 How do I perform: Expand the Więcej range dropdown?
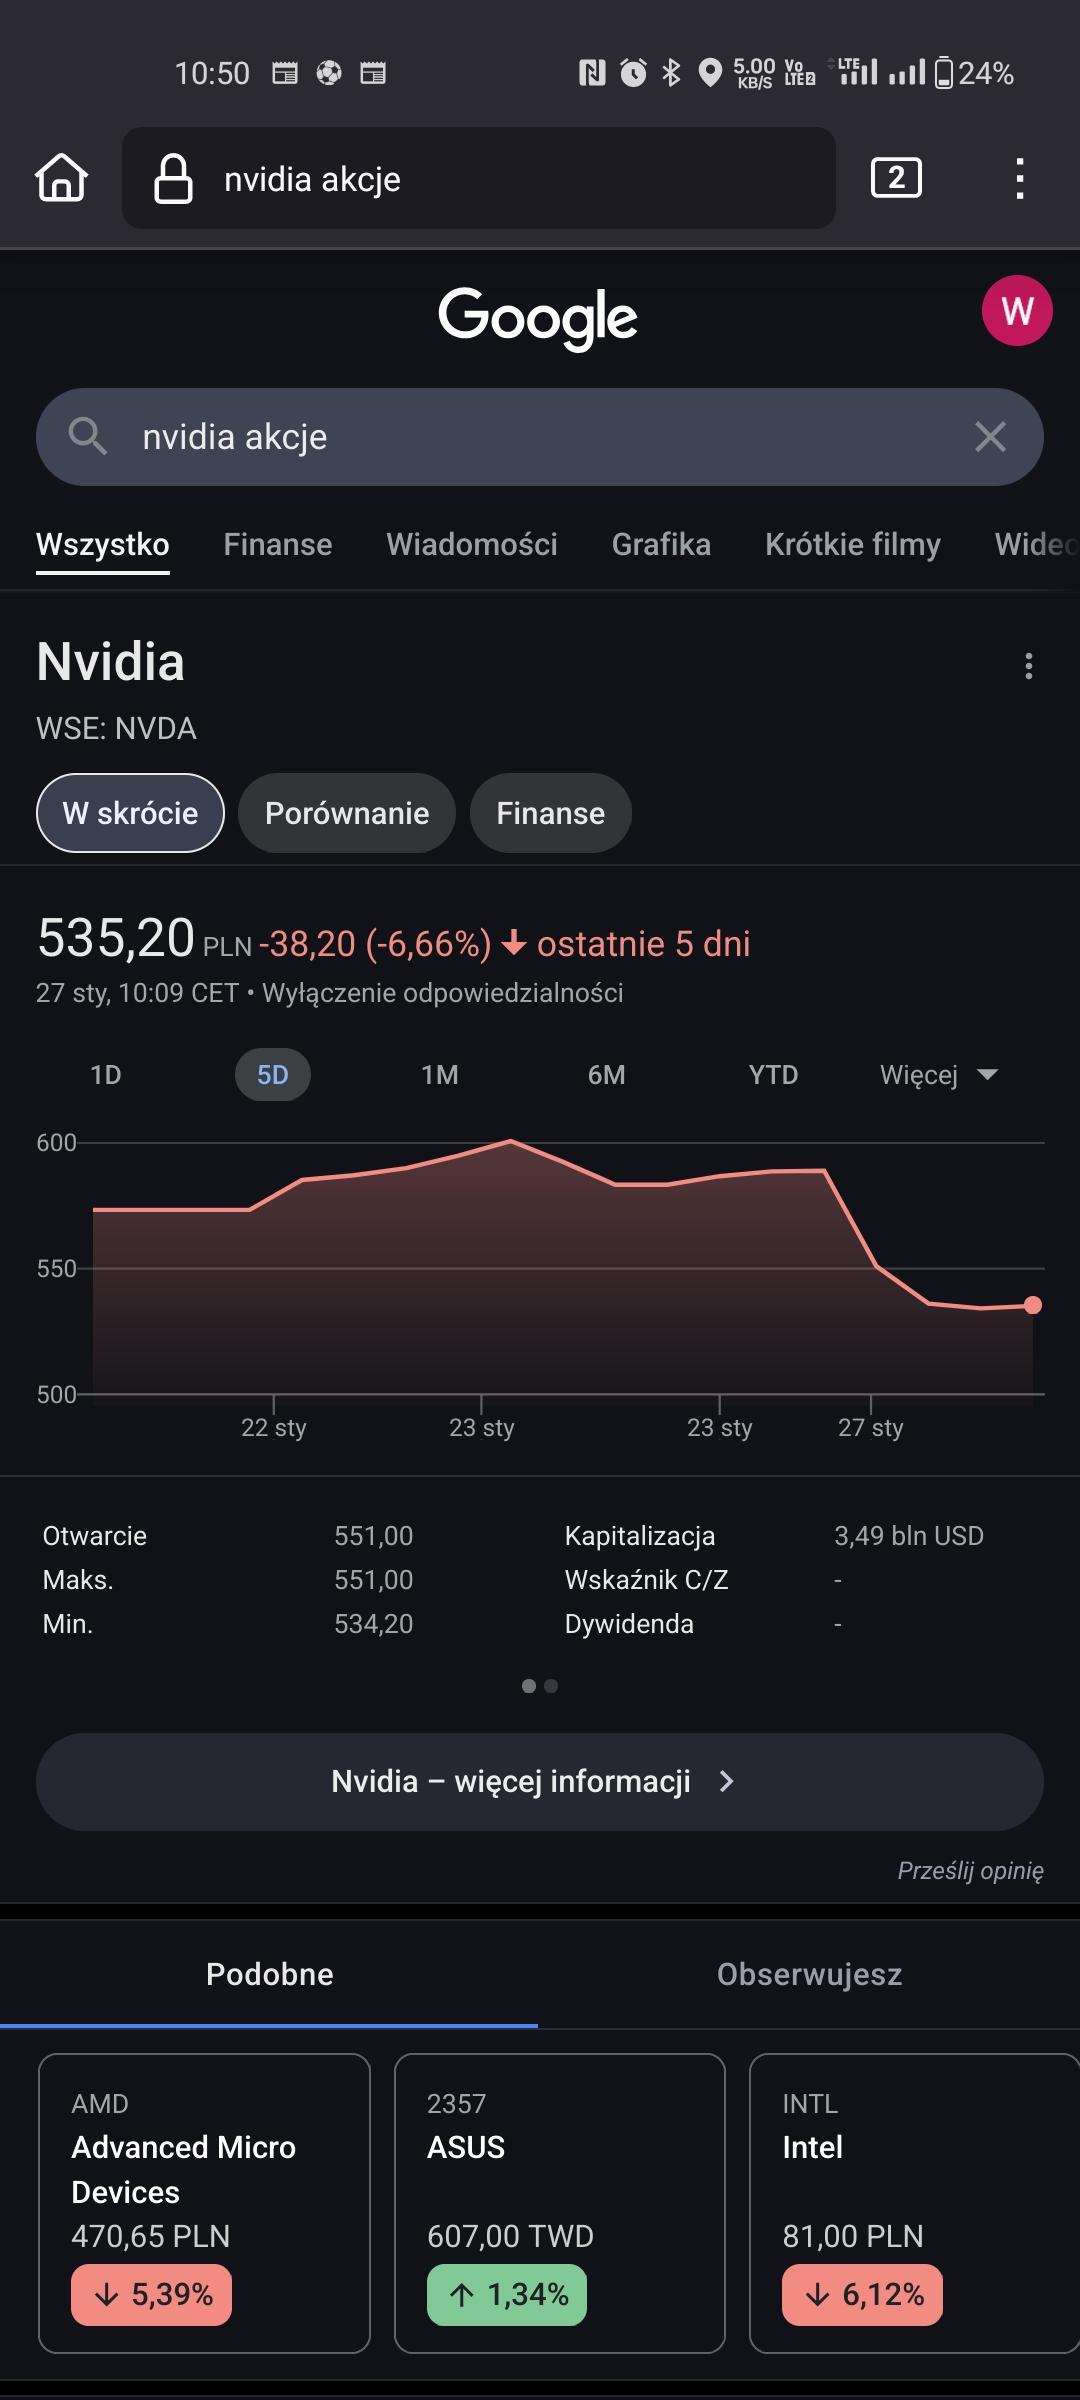click(938, 1075)
